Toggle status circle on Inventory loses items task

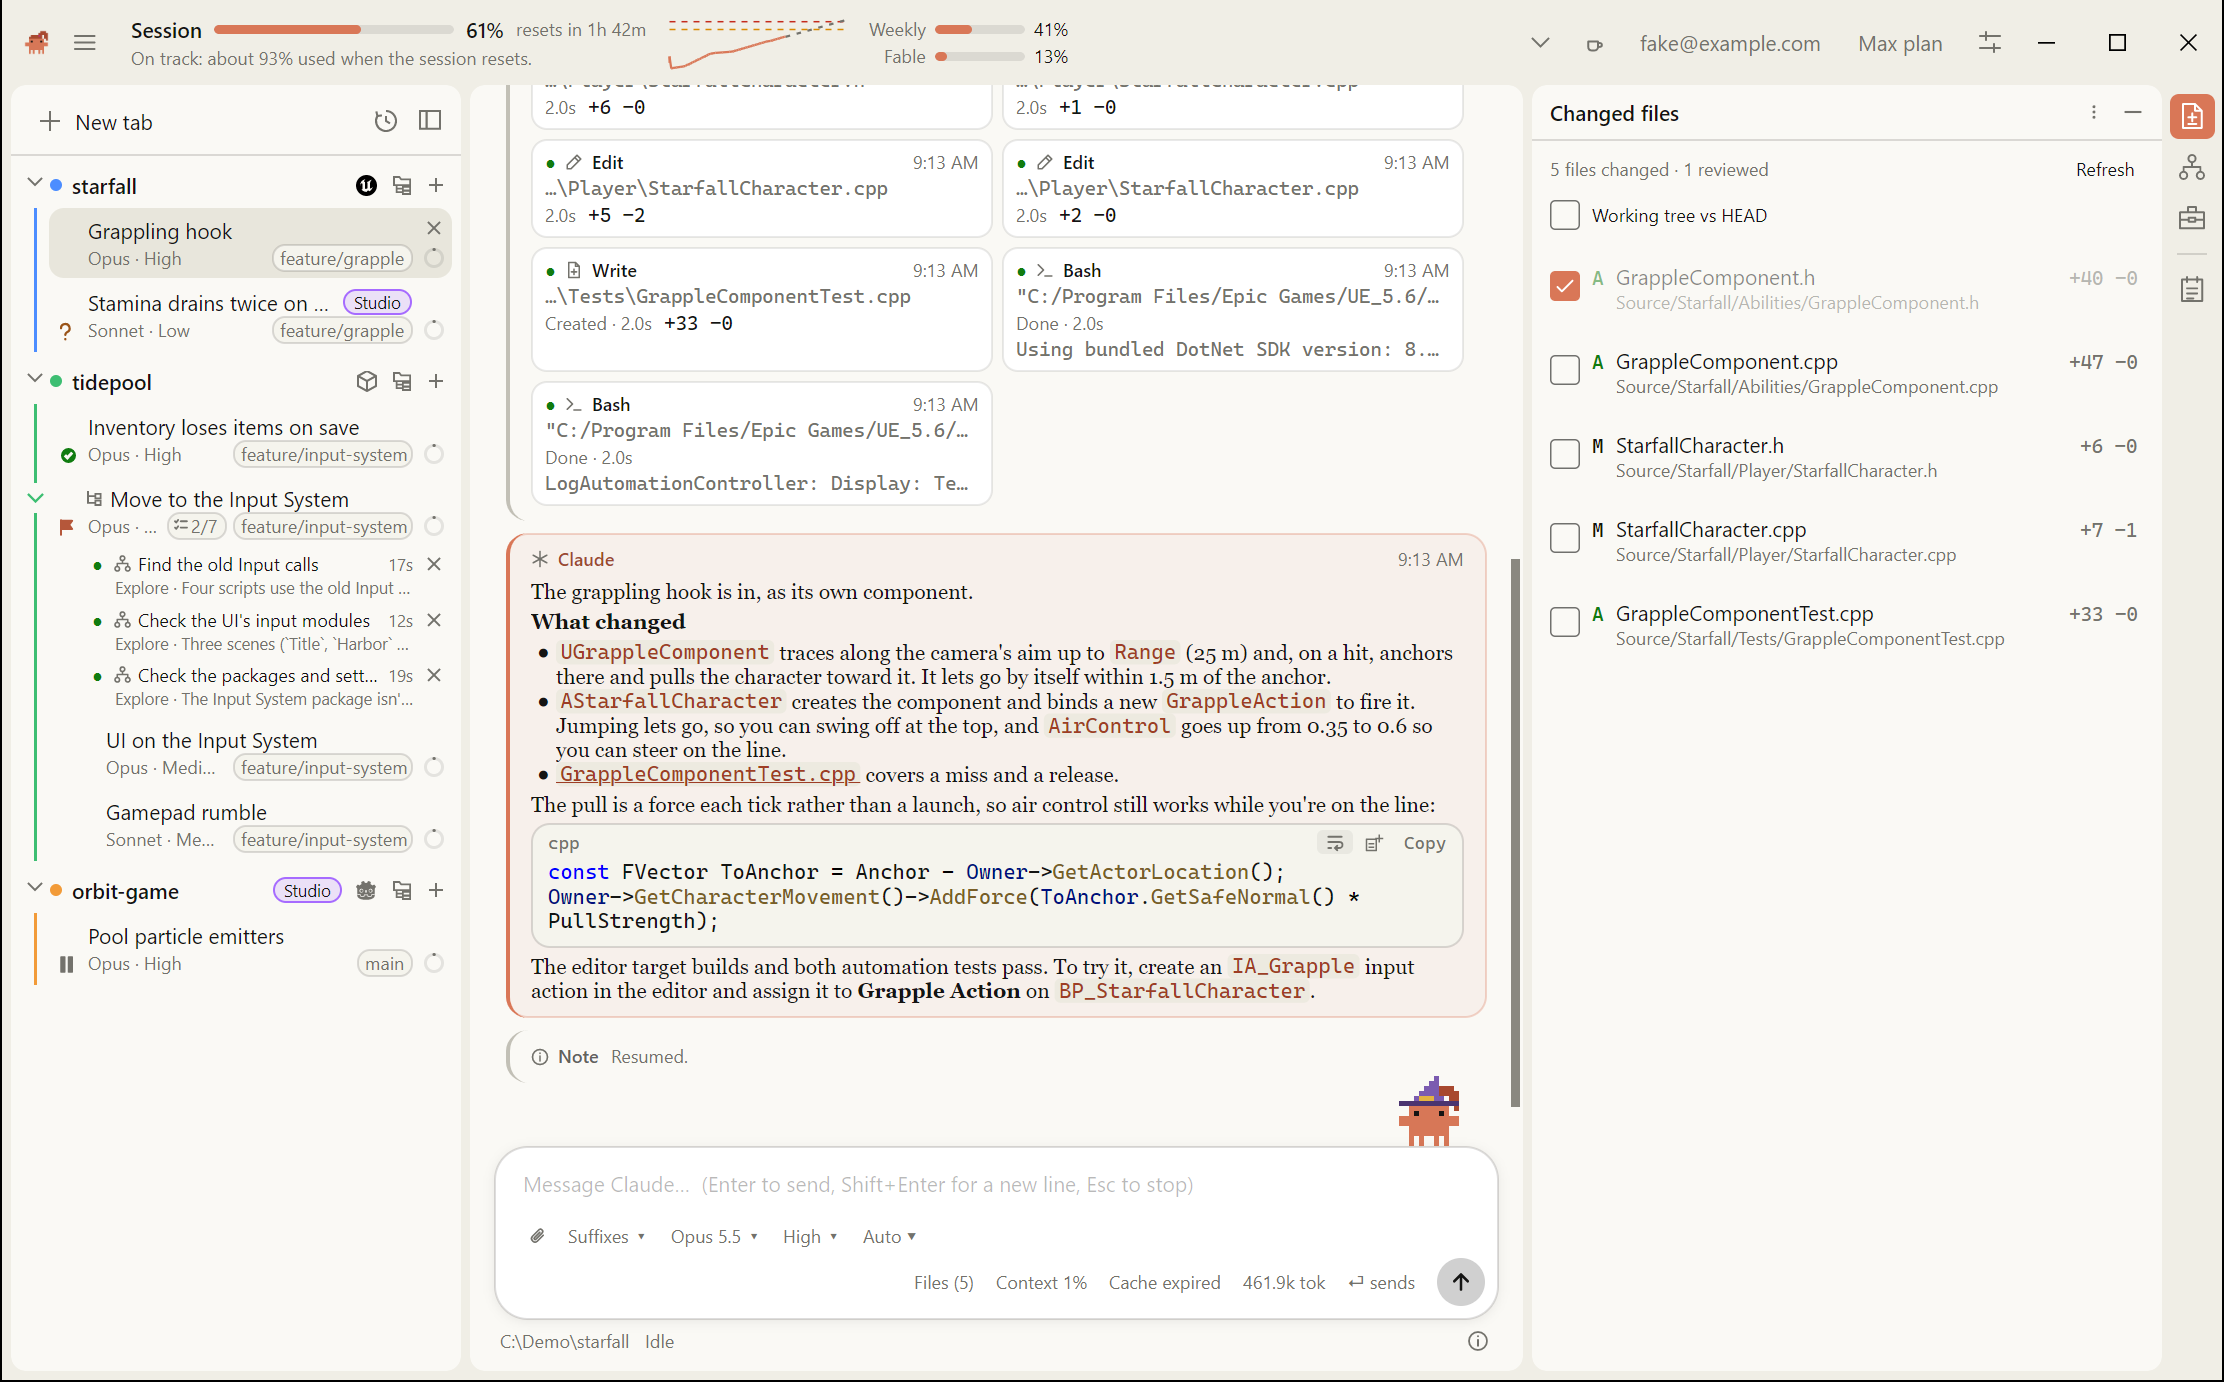tap(434, 454)
